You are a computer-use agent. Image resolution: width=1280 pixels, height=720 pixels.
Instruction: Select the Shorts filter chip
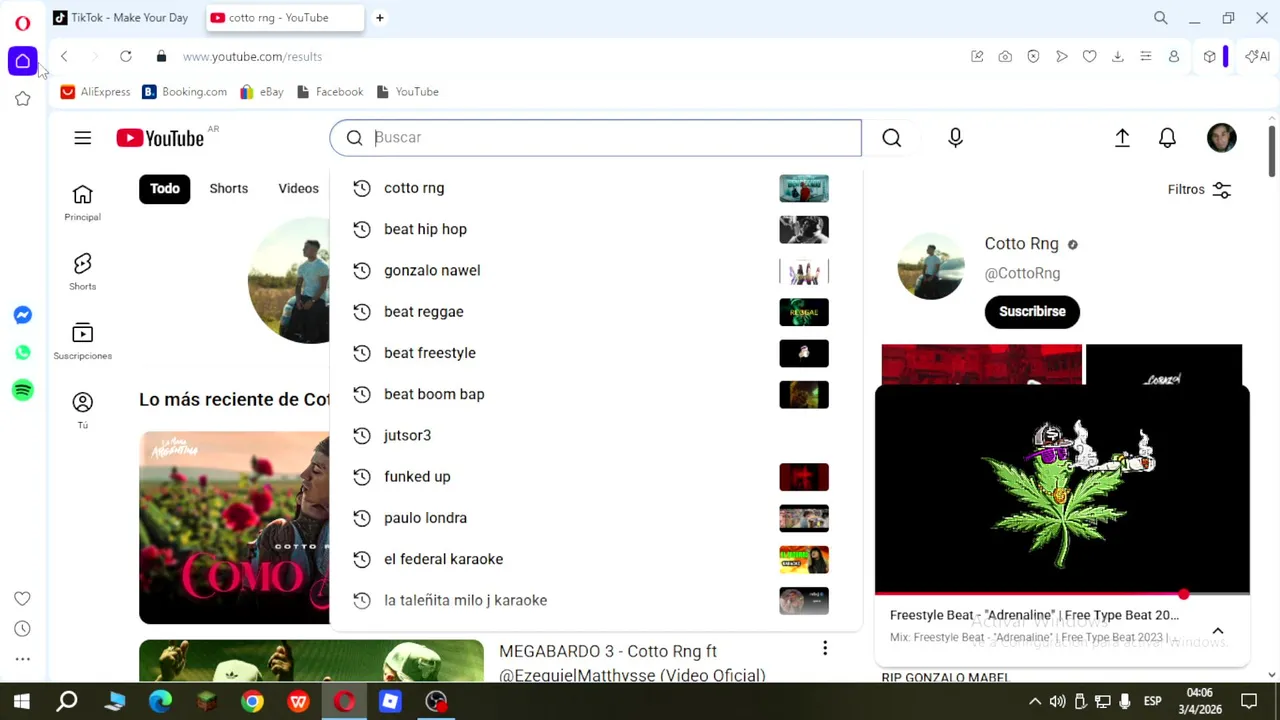tap(229, 189)
